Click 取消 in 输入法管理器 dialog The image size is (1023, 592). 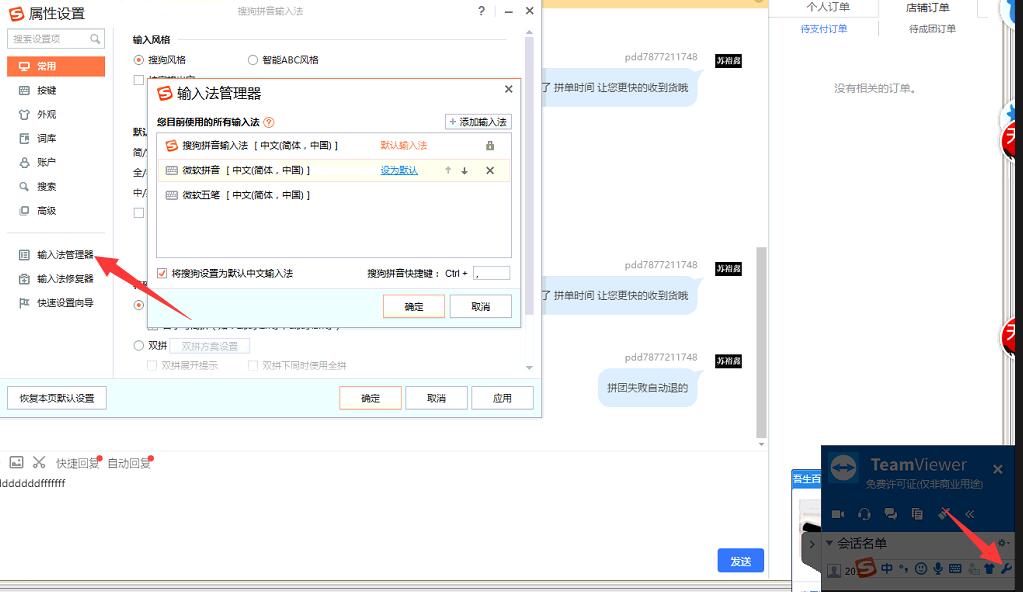480,306
